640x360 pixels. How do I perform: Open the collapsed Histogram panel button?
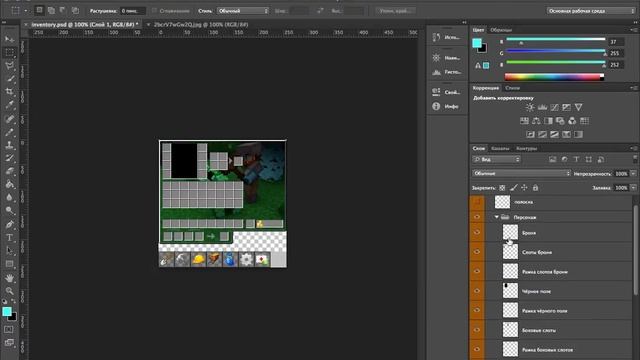447,72
